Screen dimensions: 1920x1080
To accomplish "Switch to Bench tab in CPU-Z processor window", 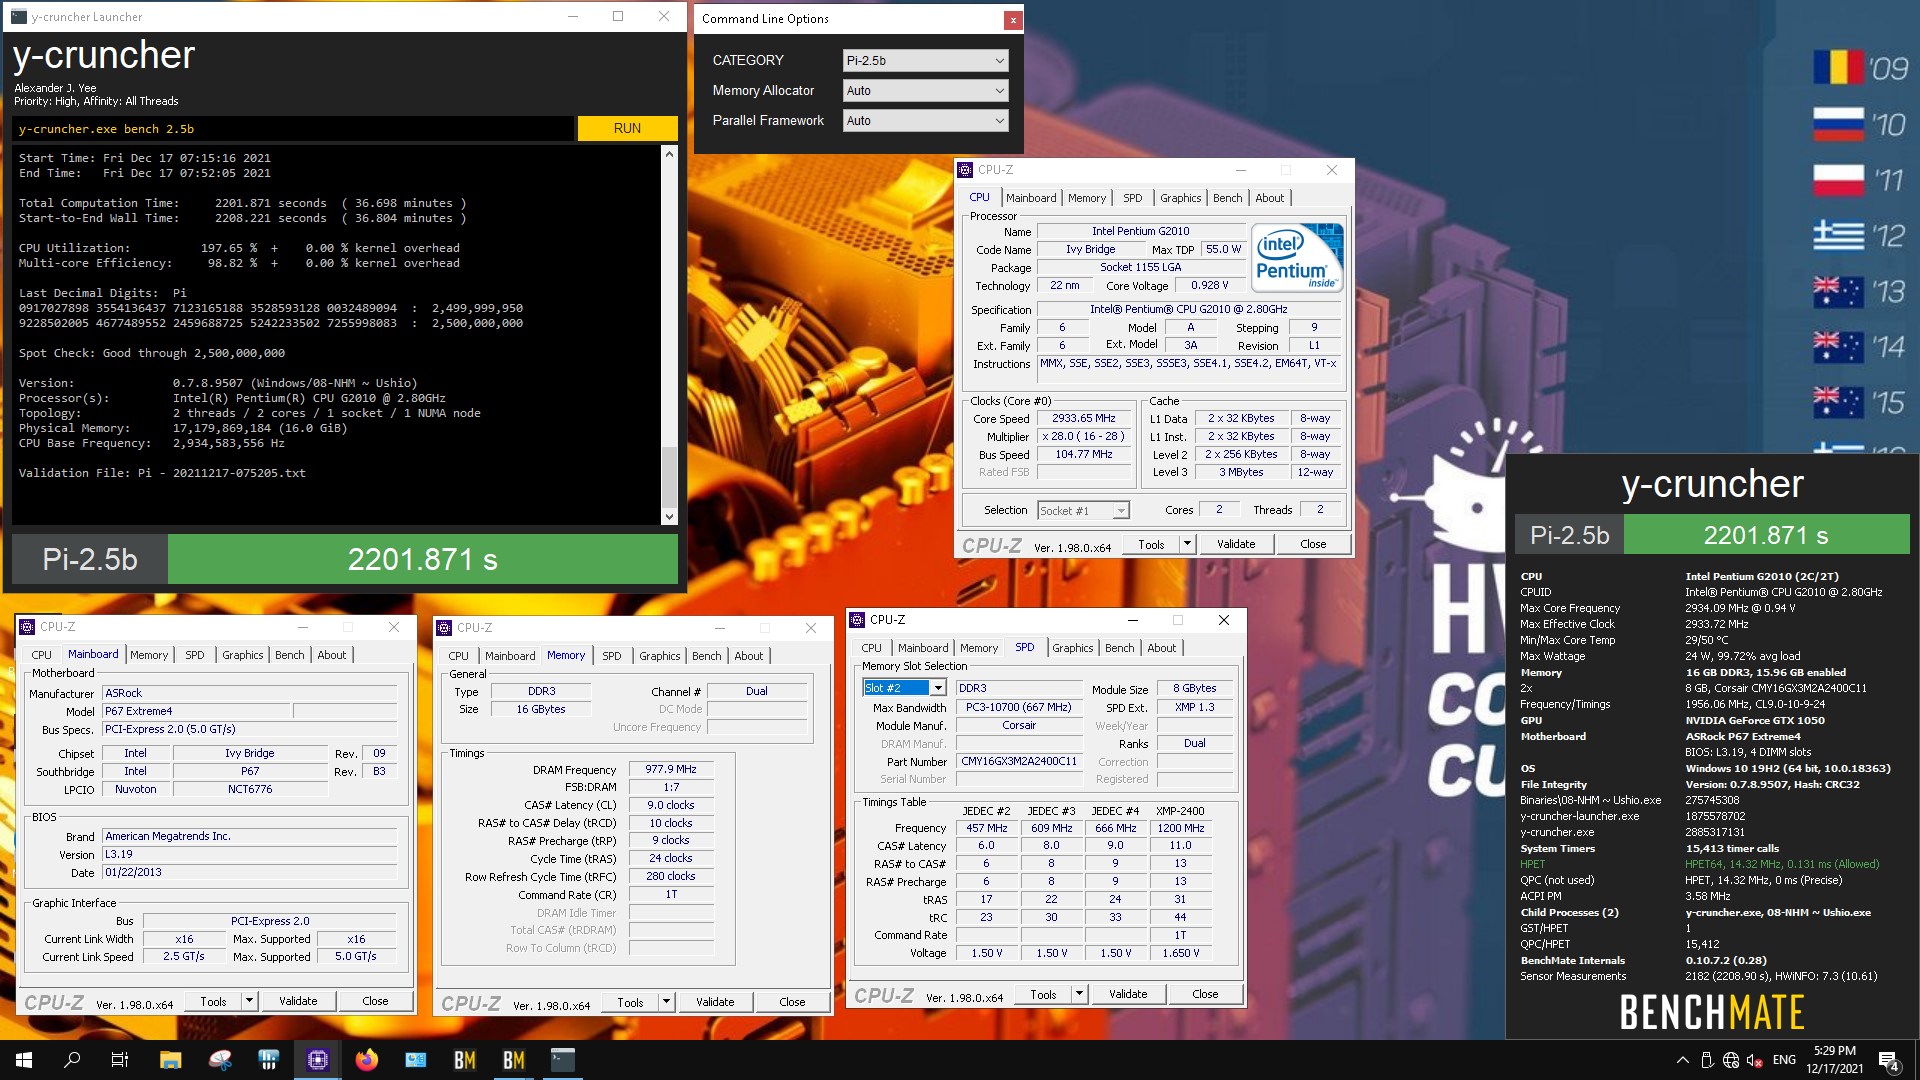I will [x=1227, y=198].
